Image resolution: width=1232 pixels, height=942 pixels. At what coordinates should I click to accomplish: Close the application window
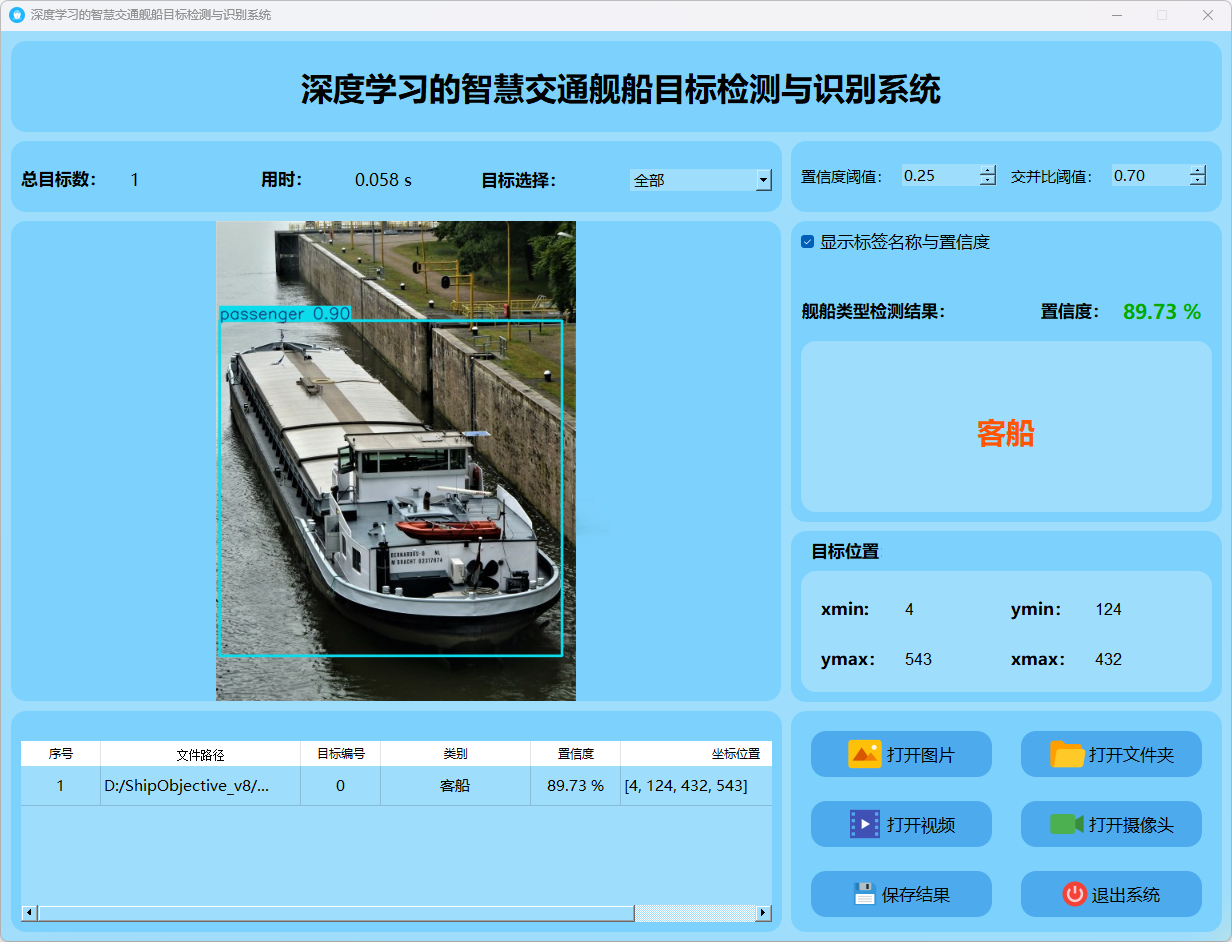pos(1208,15)
